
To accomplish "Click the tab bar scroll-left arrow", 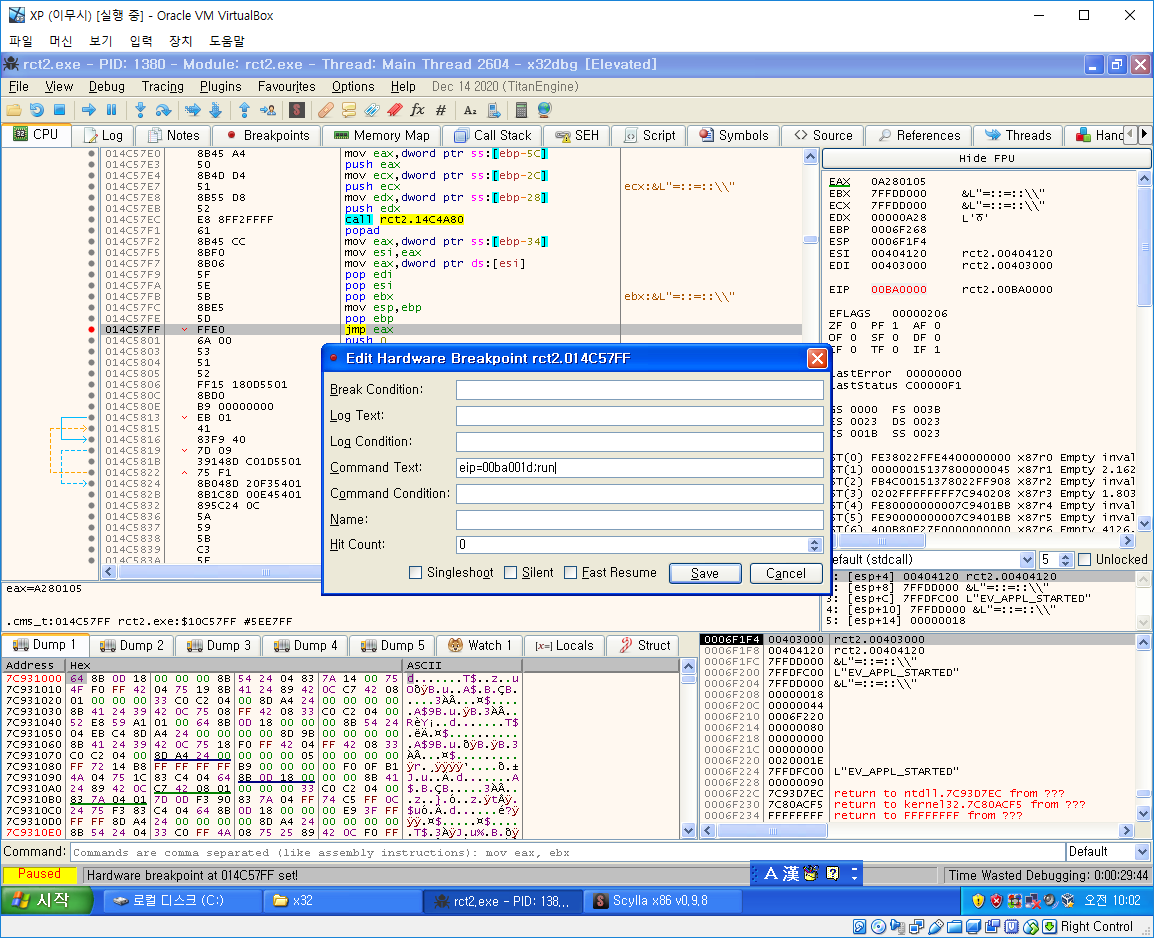I will pyautogui.click(x=1131, y=135).
